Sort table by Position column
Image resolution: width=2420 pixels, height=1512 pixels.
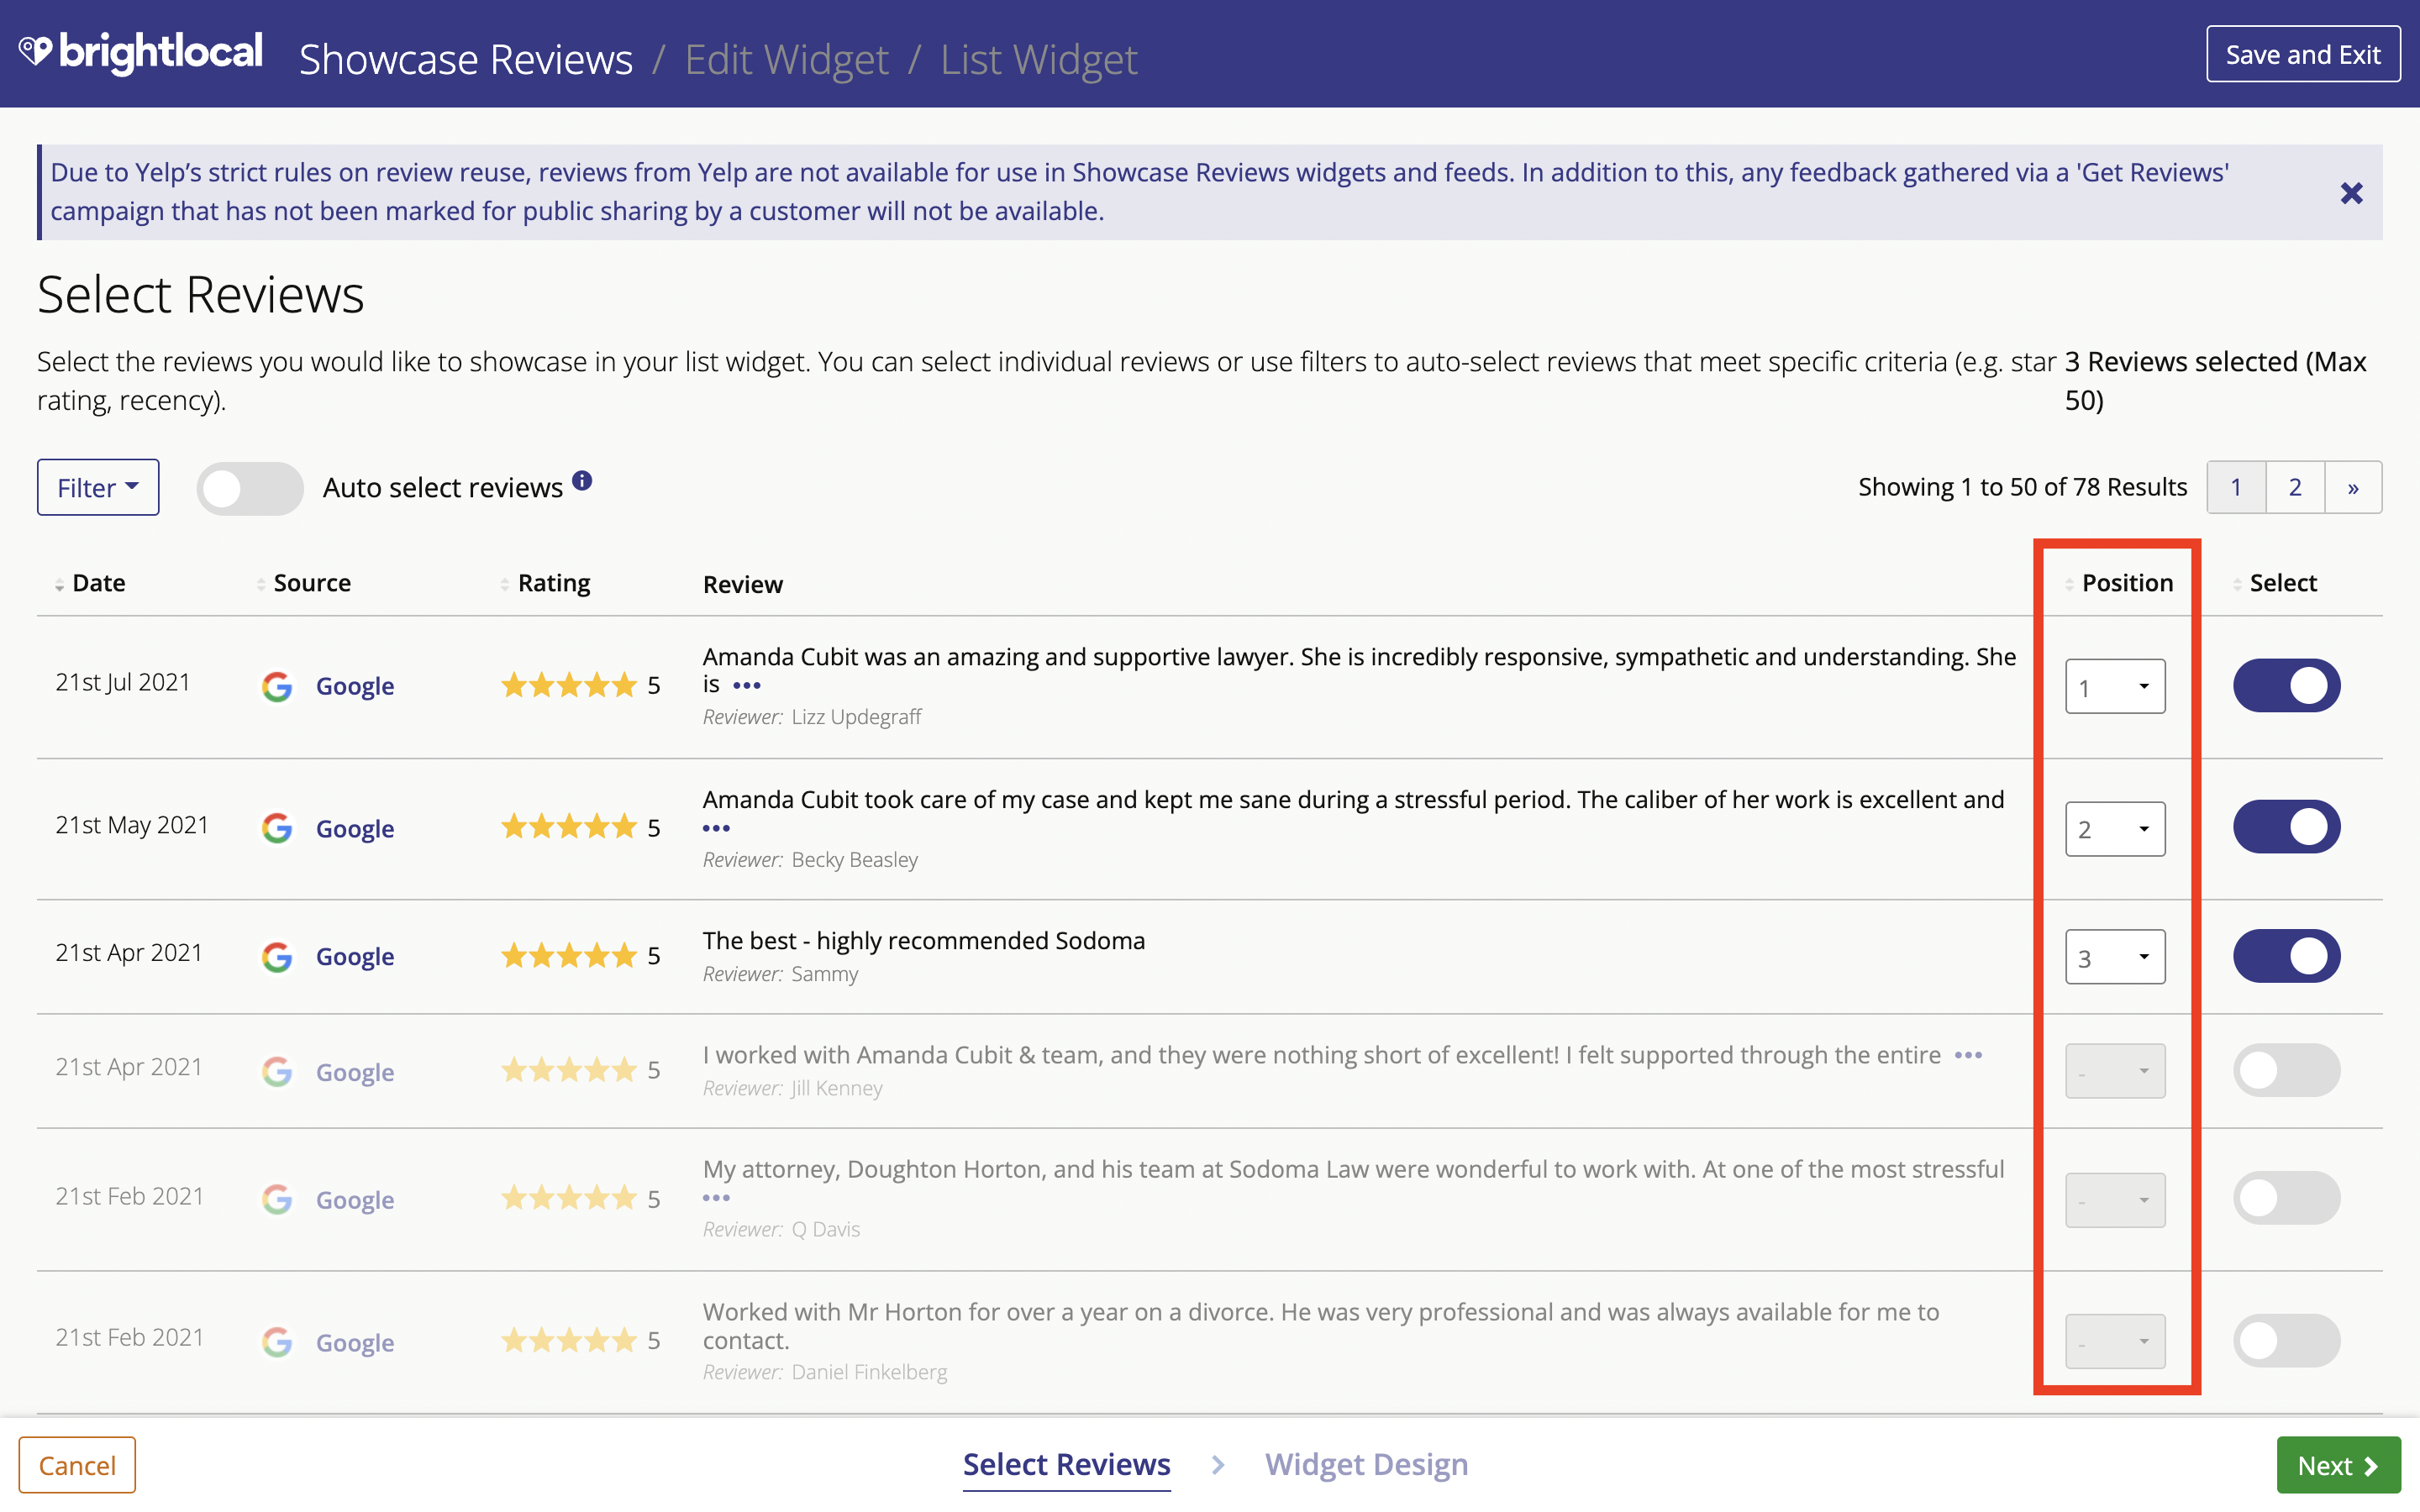pos(2119,583)
